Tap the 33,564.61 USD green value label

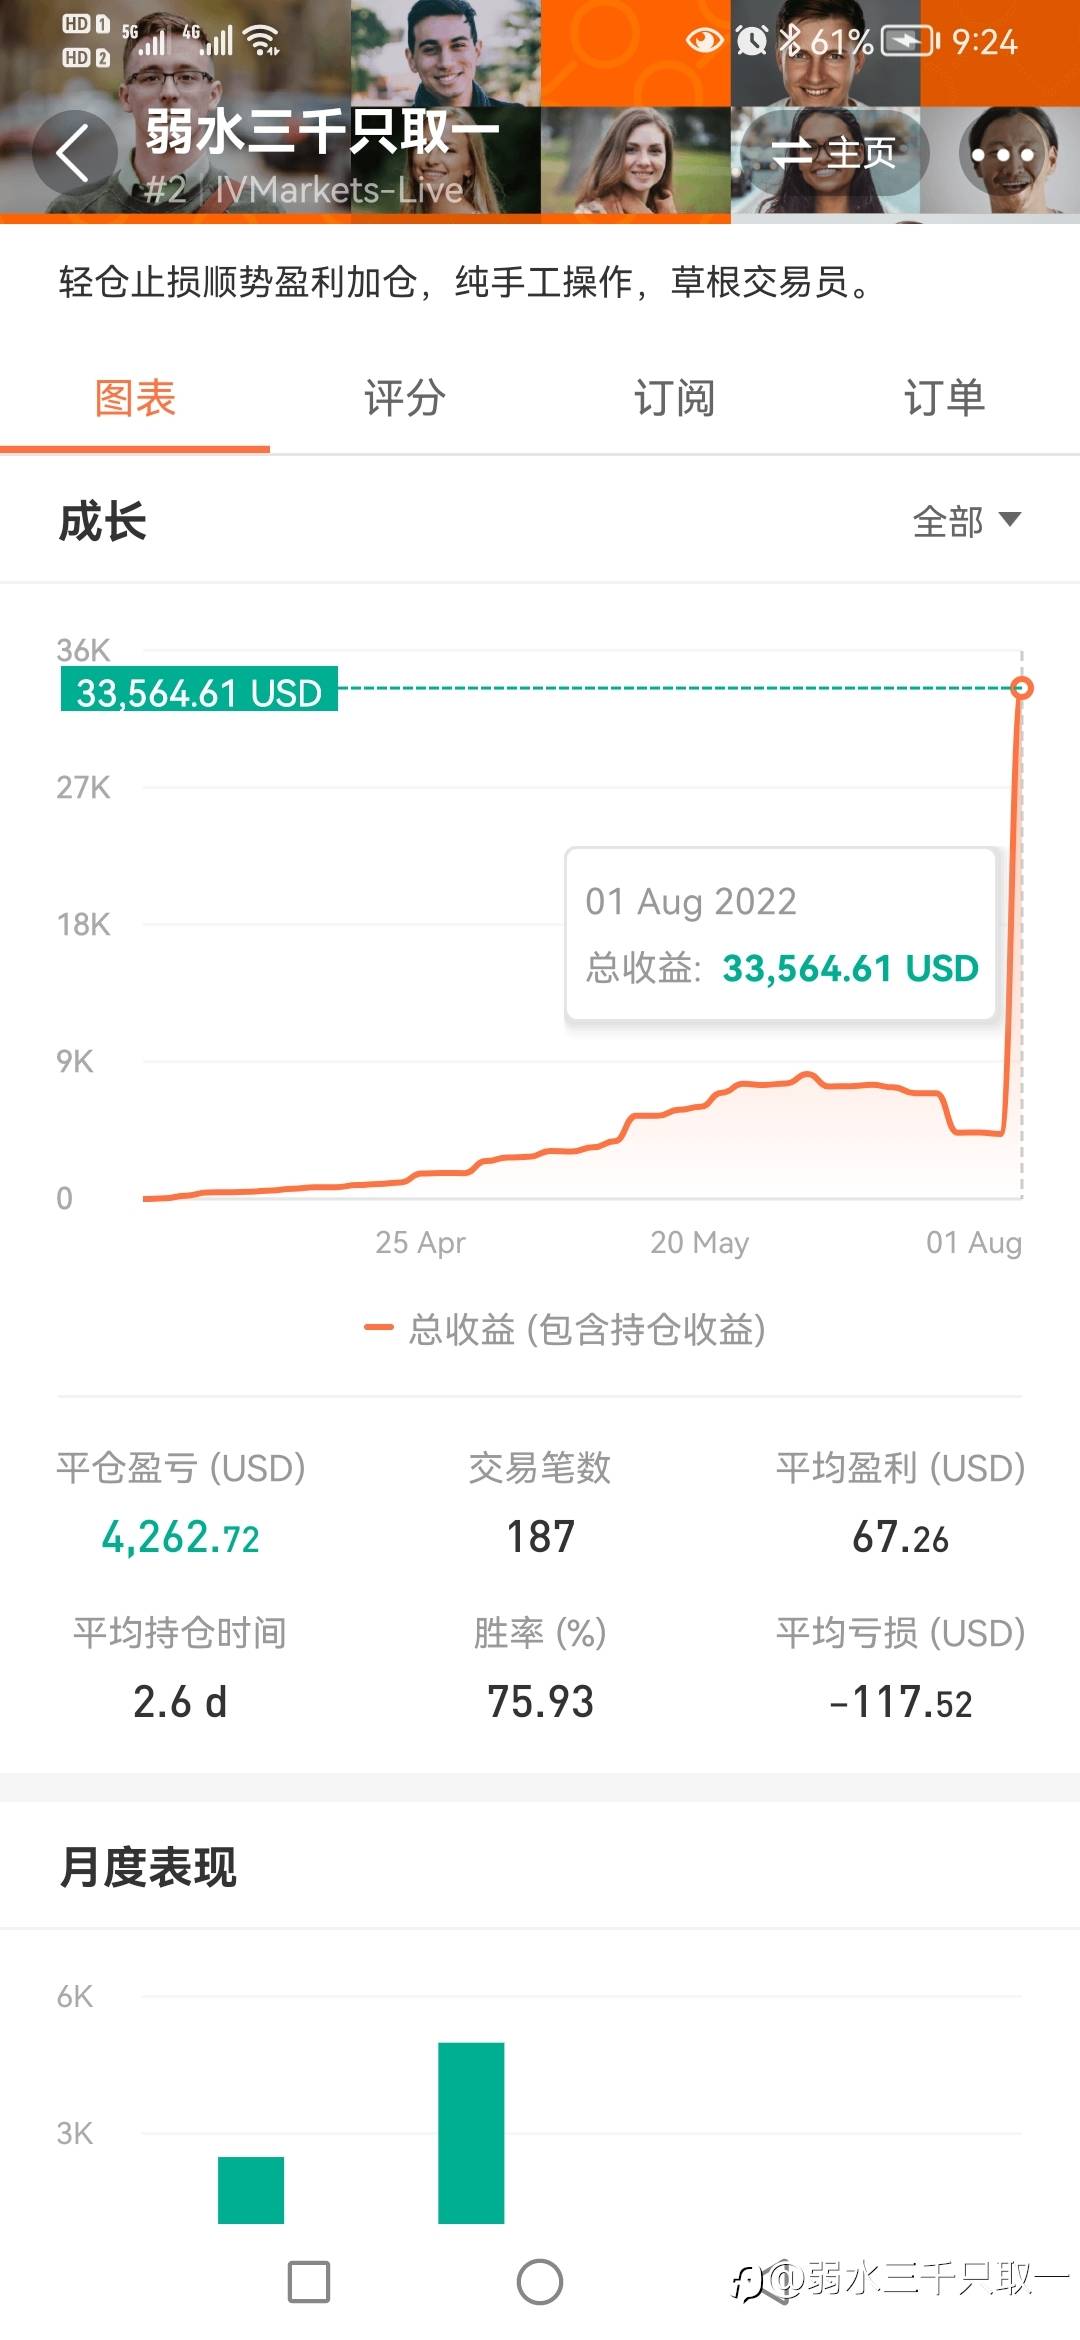coord(199,691)
